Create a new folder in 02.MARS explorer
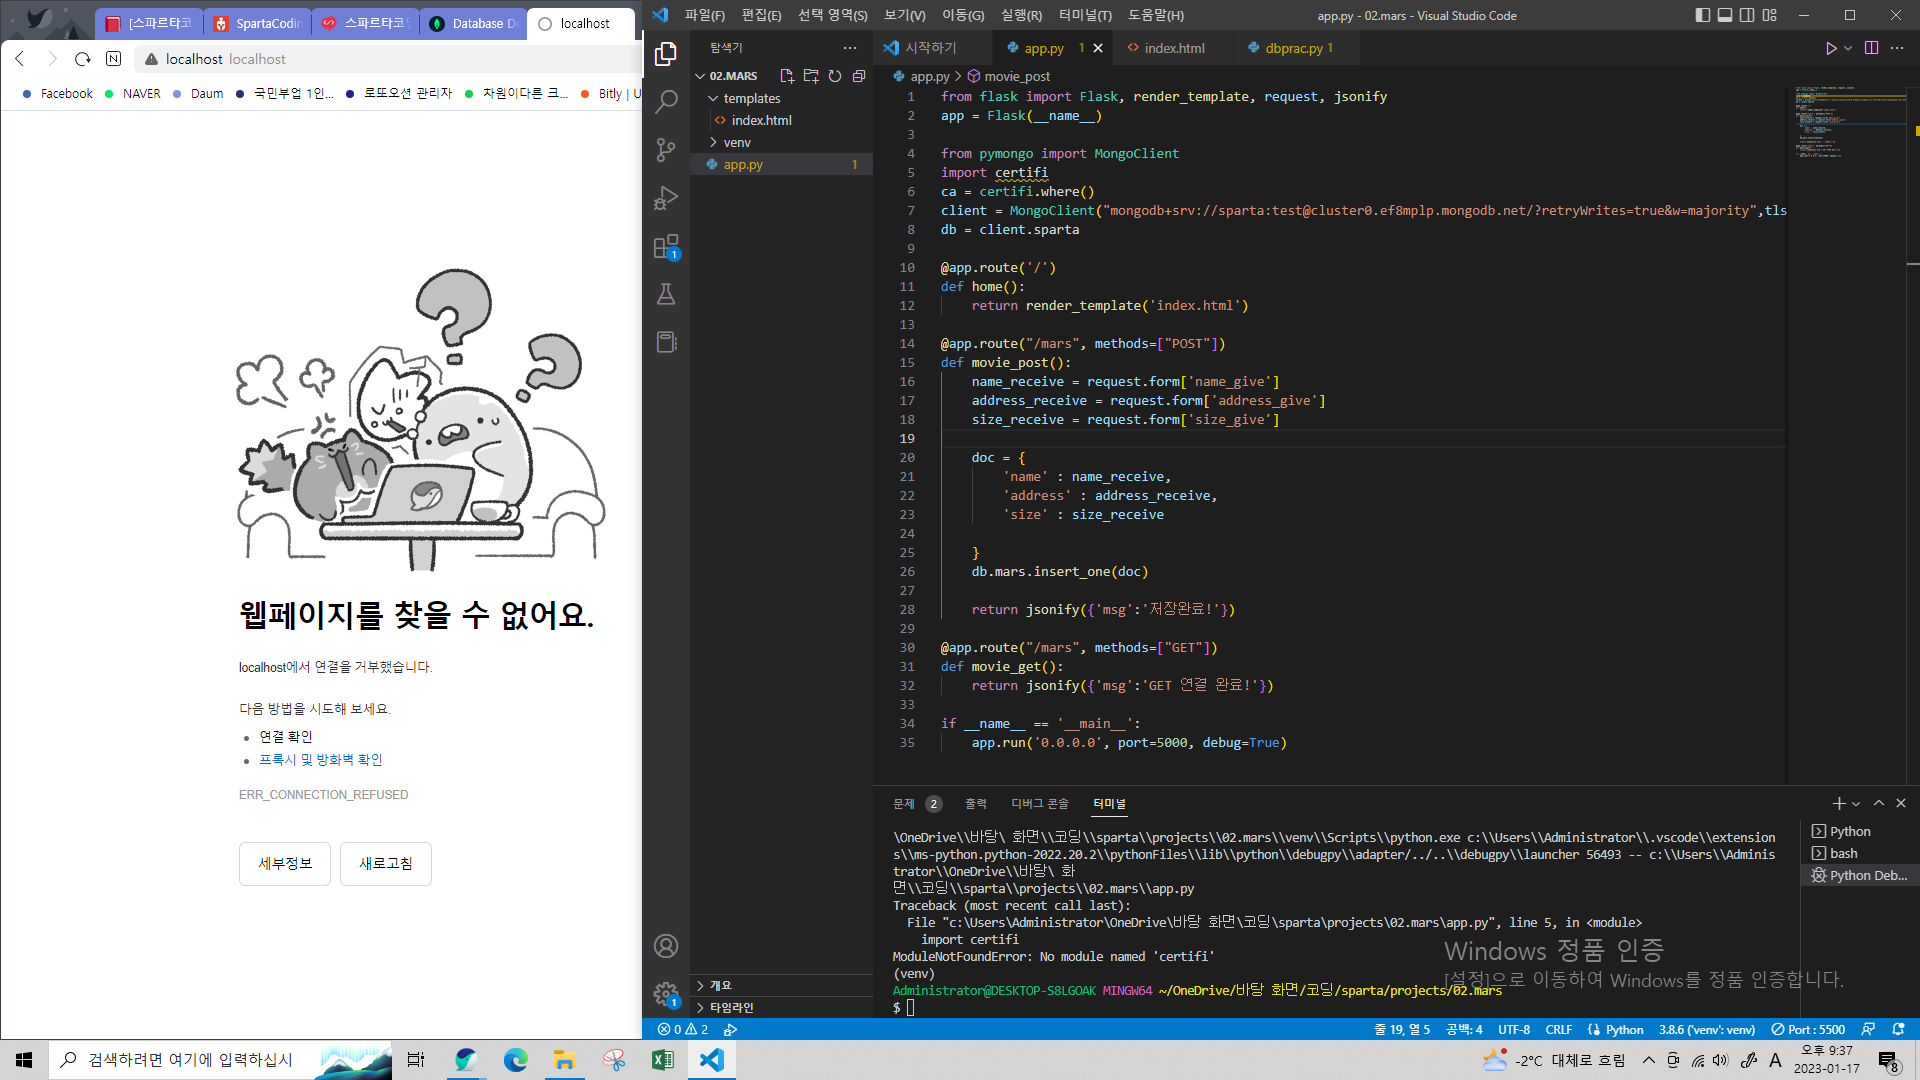 811,76
